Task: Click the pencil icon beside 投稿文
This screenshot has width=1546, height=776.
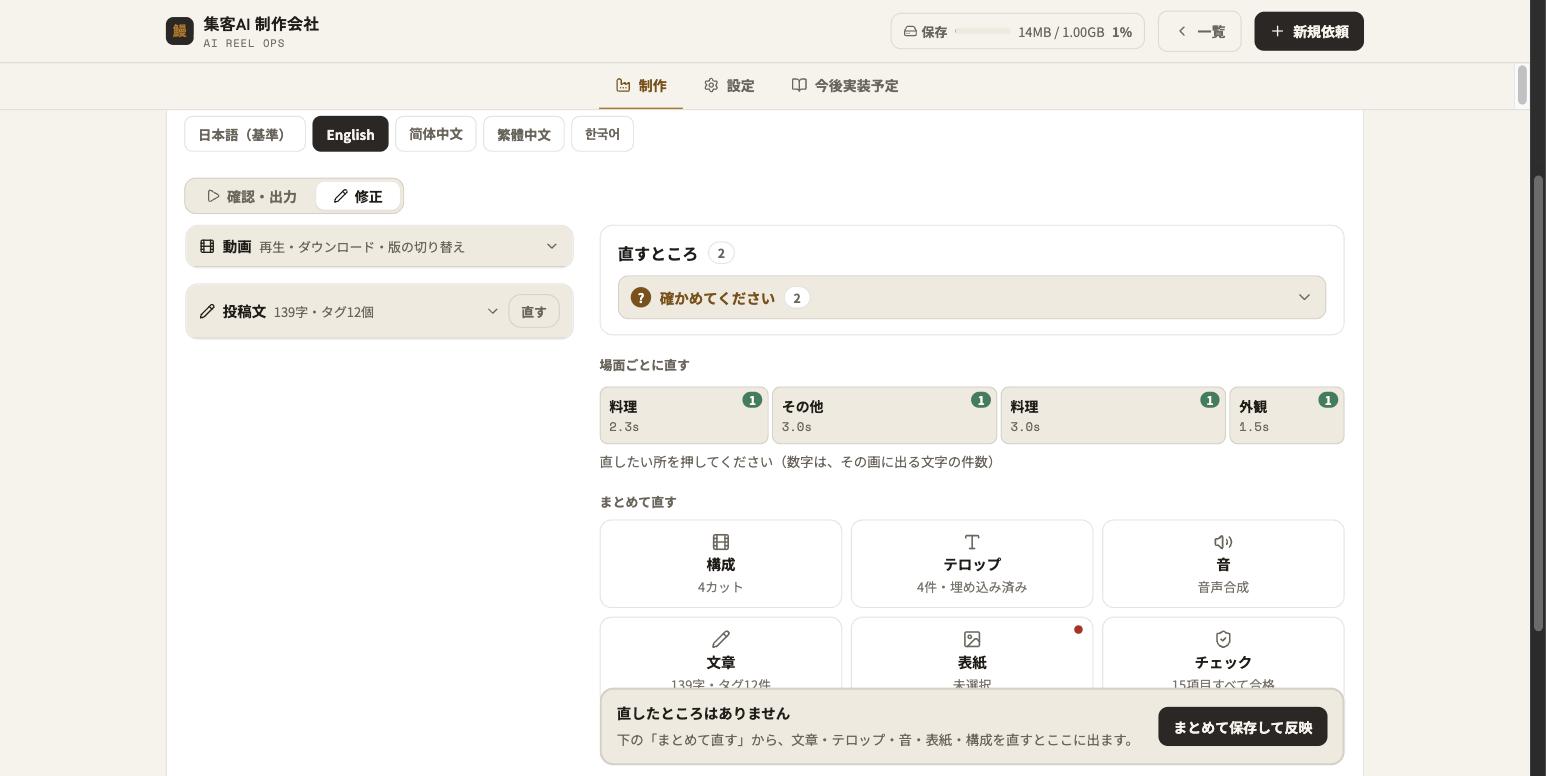Action: coord(207,311)
